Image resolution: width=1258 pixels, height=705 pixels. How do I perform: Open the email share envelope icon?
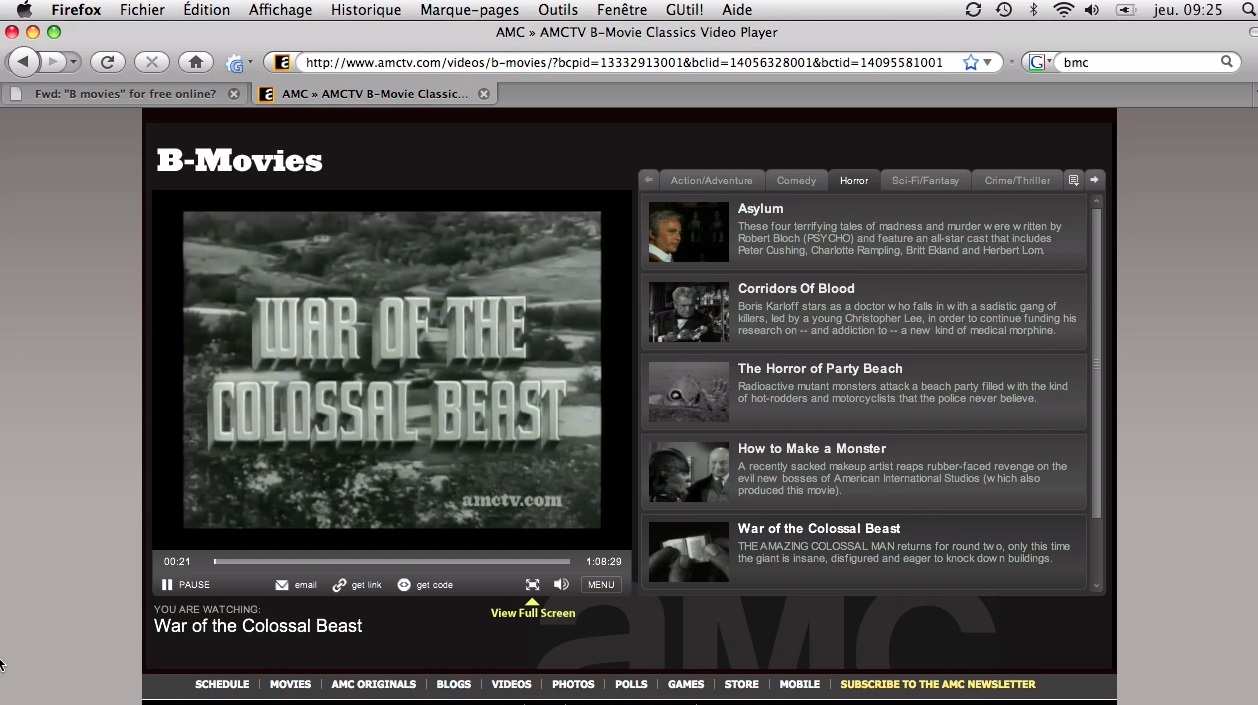(x=282, y=585)
